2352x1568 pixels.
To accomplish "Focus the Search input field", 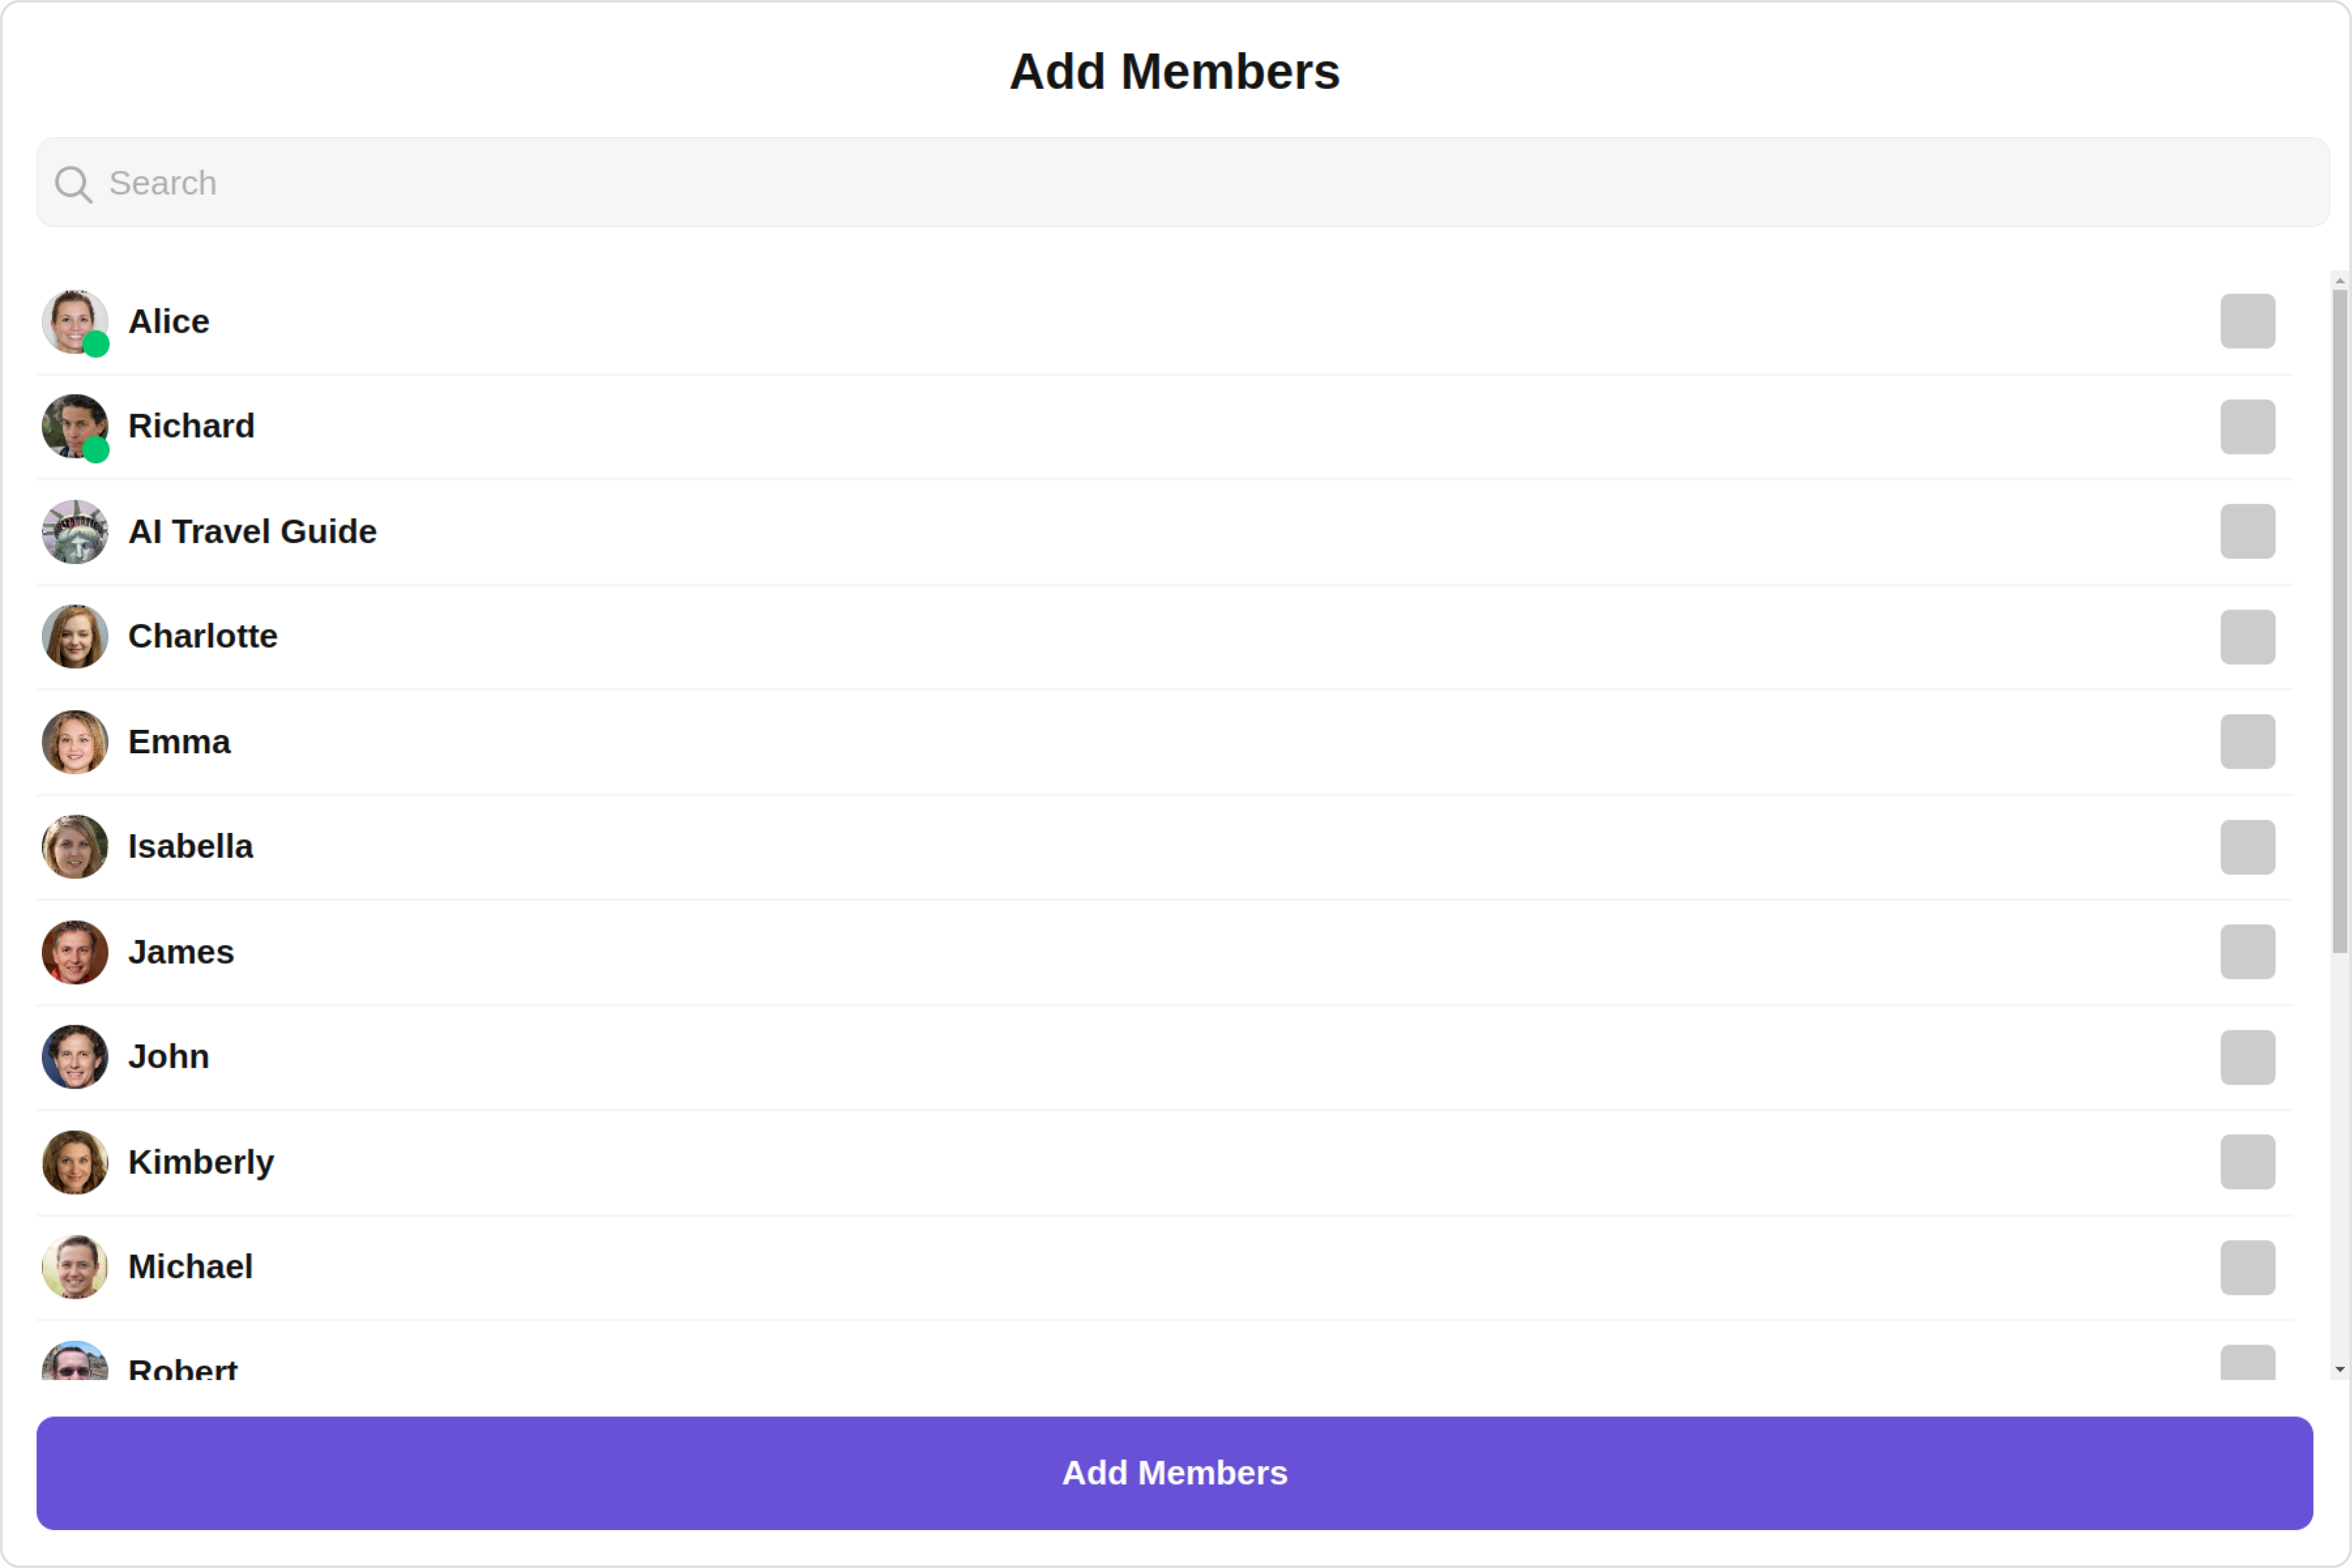I will click(x=1200, y=183).
